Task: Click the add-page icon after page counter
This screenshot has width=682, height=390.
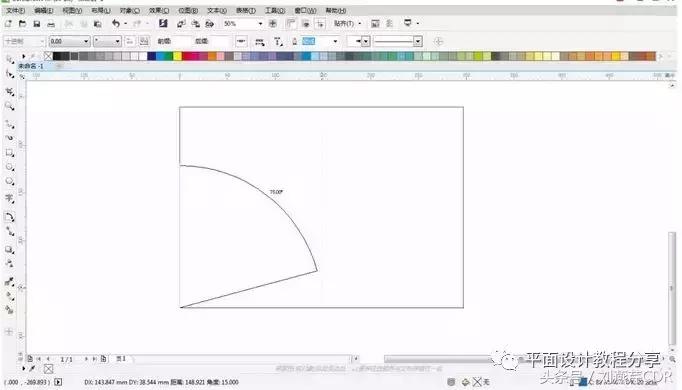Action: (104, 359)
